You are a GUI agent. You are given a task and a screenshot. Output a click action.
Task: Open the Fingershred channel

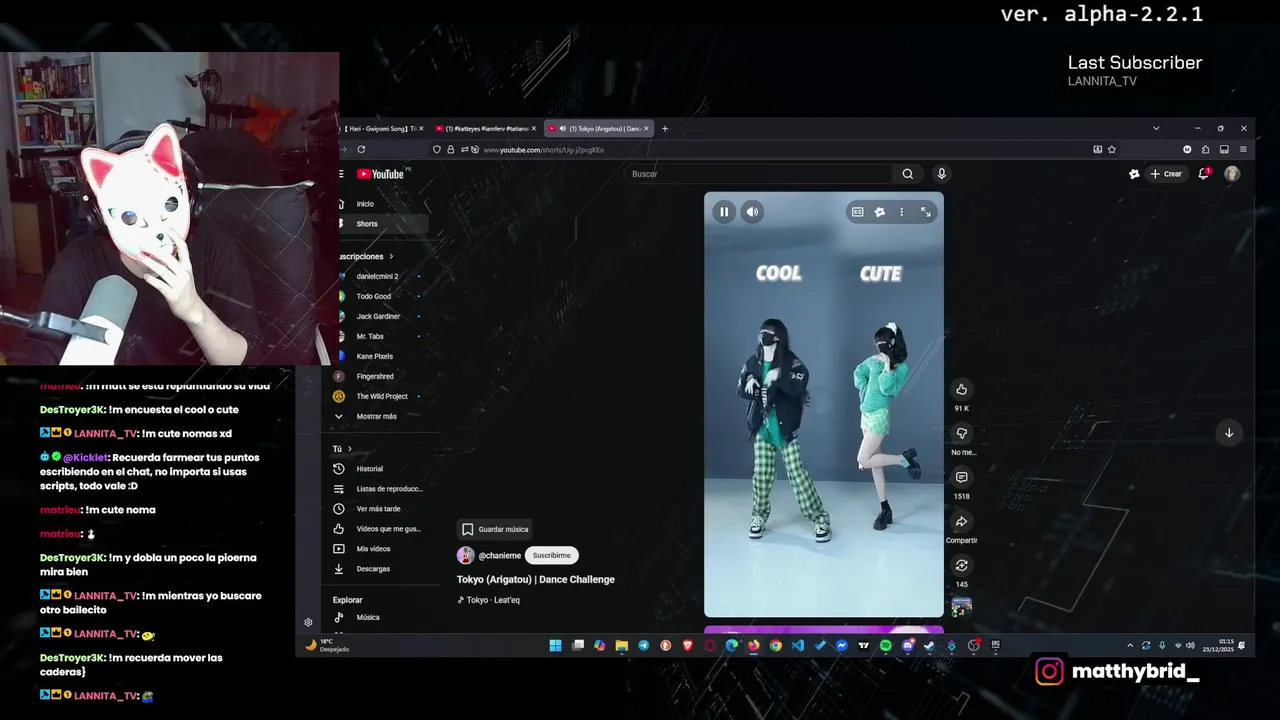pos(375,376)
